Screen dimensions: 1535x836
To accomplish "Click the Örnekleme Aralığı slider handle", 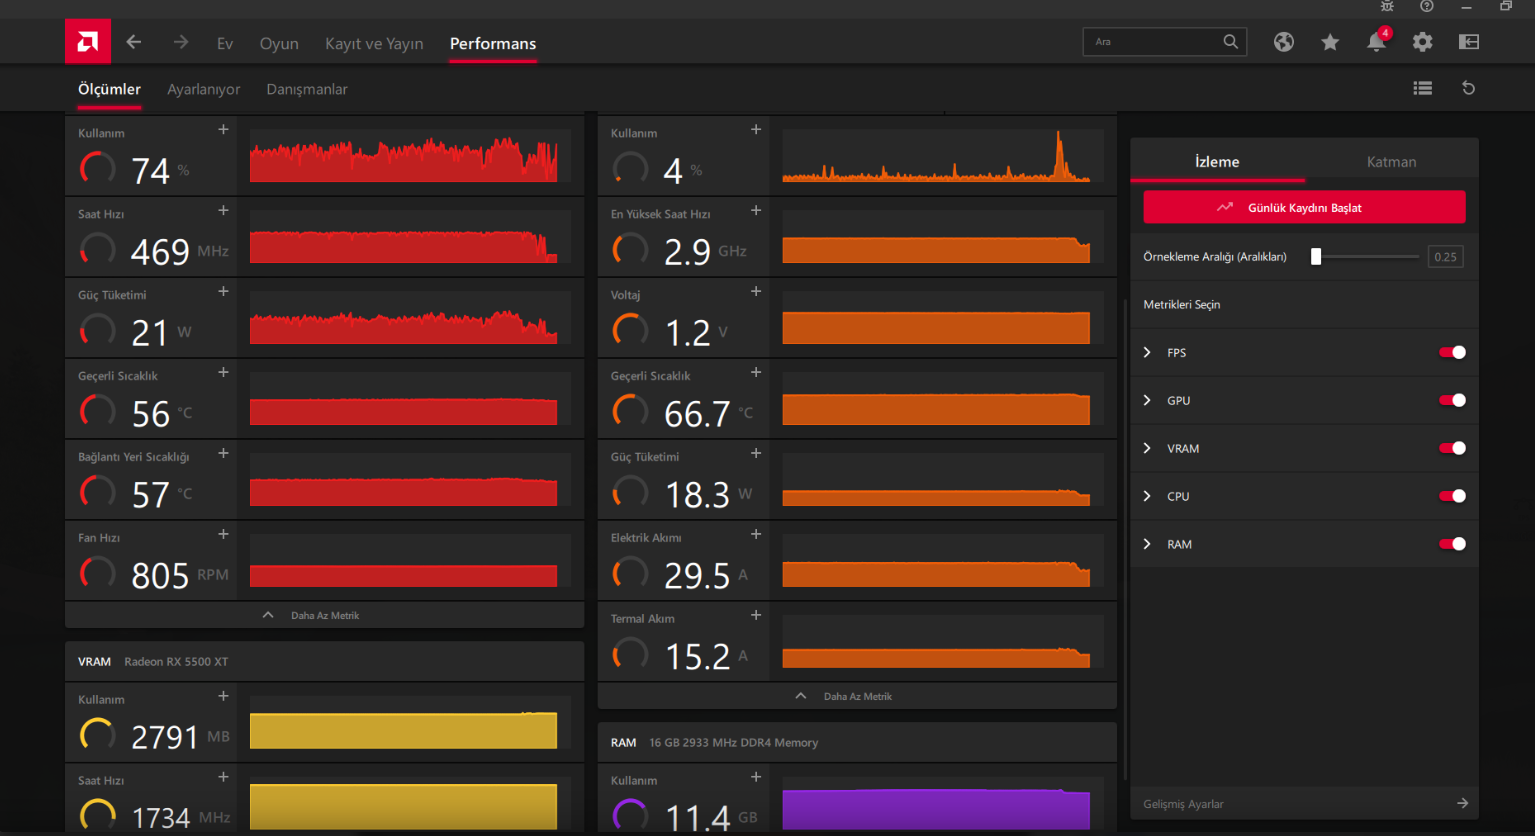I will (x=1316, y=257).
